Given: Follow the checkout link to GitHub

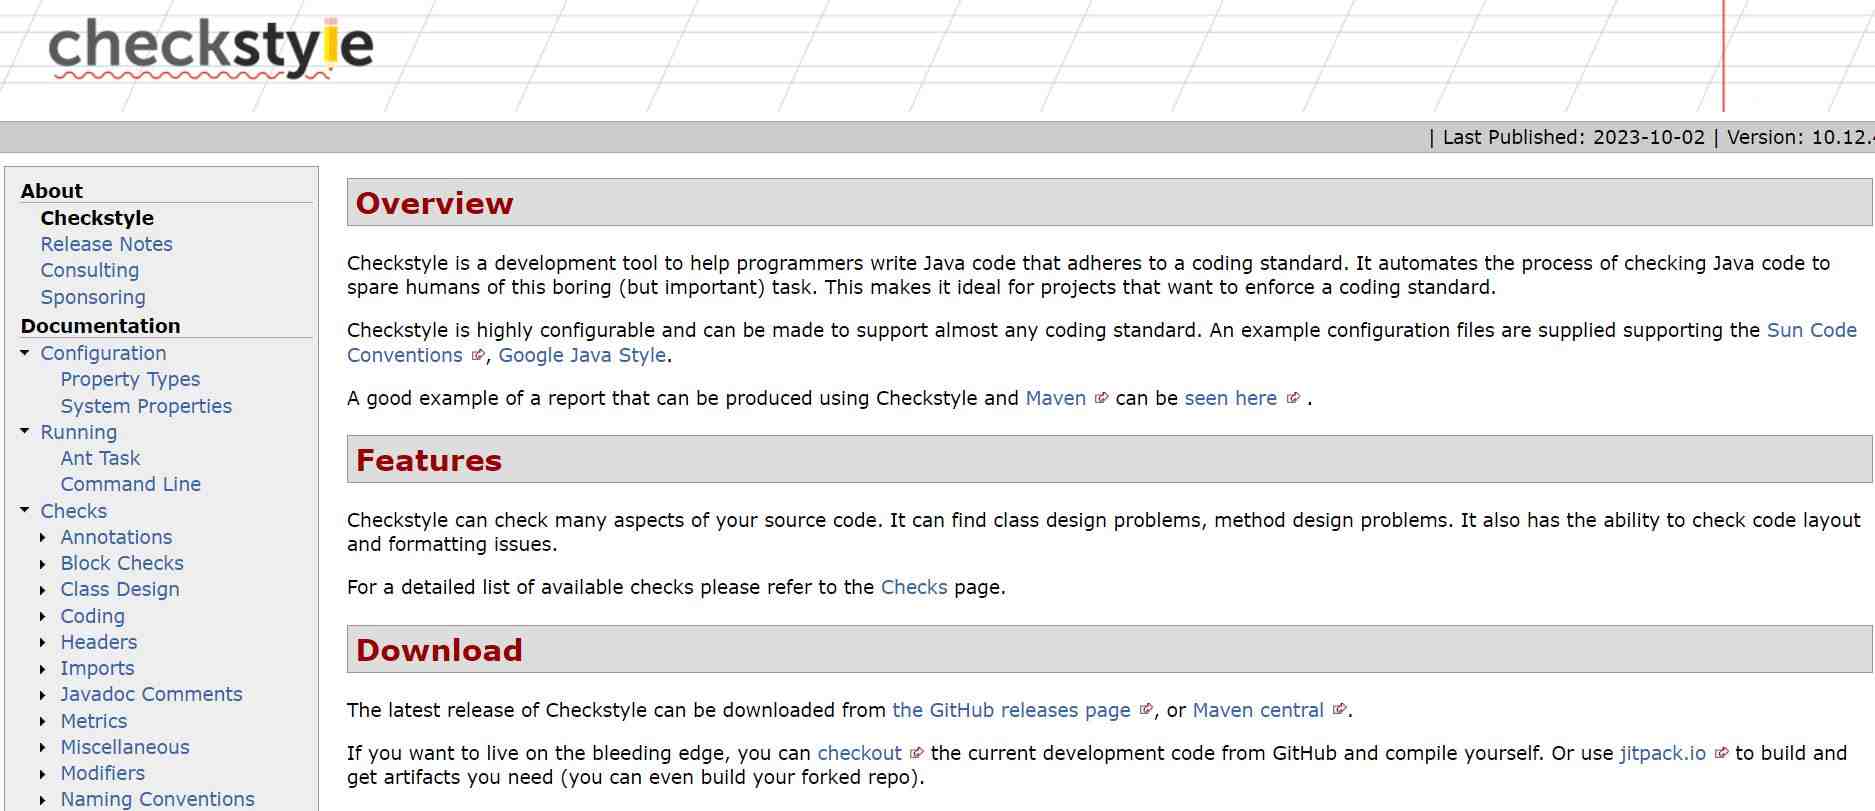Looking at the screenshot, I should [859, 753].
